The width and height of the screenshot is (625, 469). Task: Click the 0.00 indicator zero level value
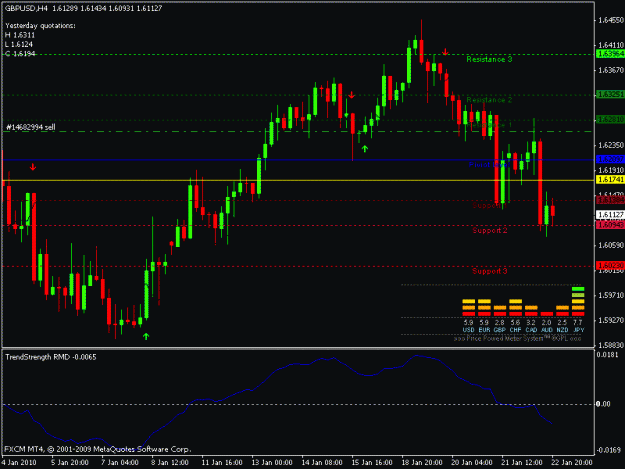(x=603, y=404)
